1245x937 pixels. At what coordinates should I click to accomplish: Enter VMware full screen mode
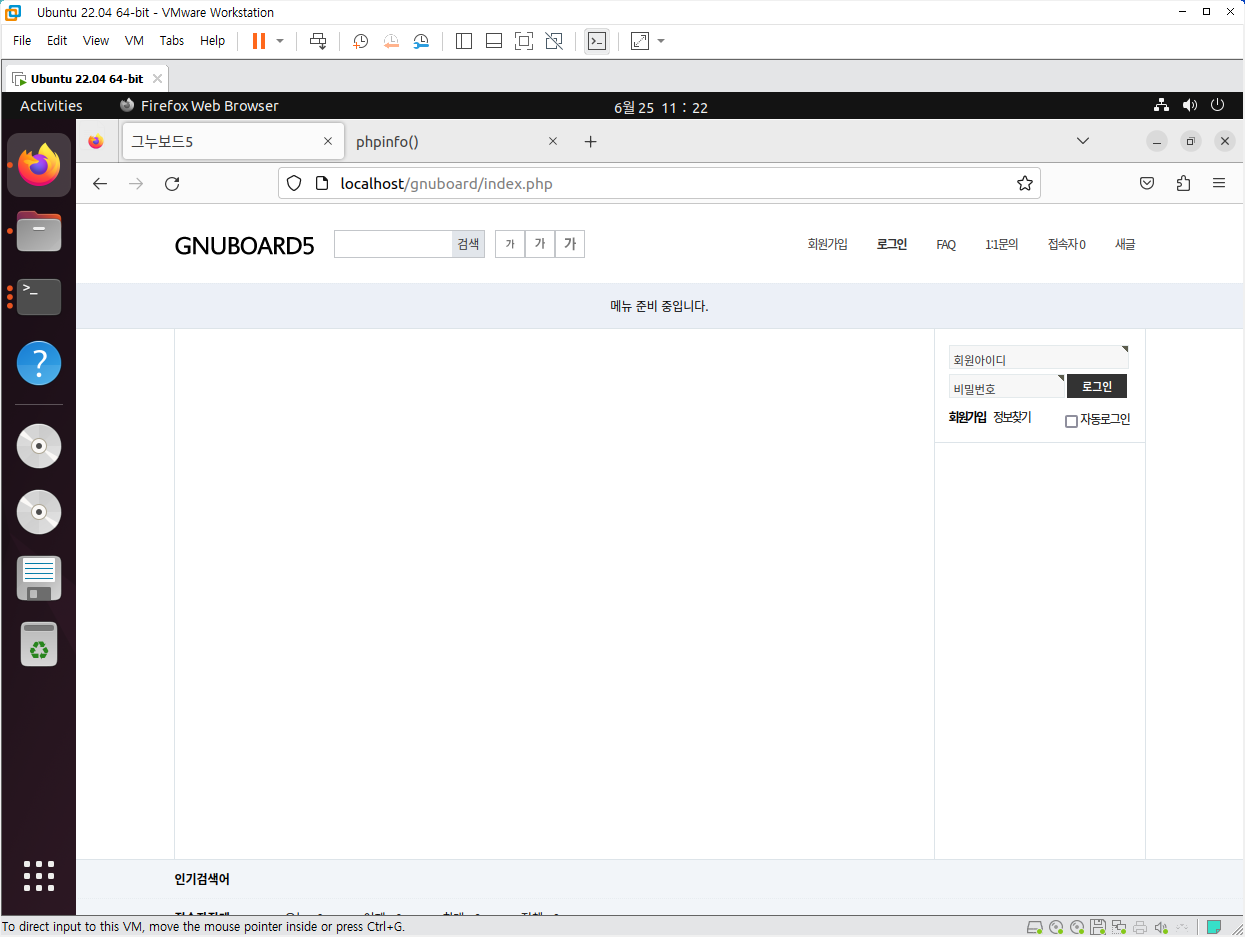click(524, 41)
